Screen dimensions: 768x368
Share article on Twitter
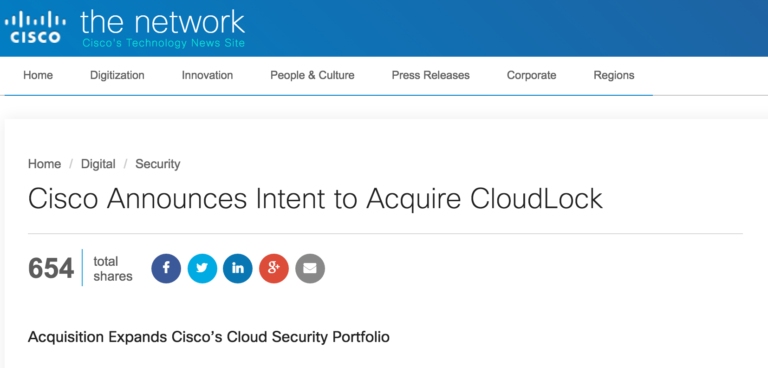tap(202, 269)
